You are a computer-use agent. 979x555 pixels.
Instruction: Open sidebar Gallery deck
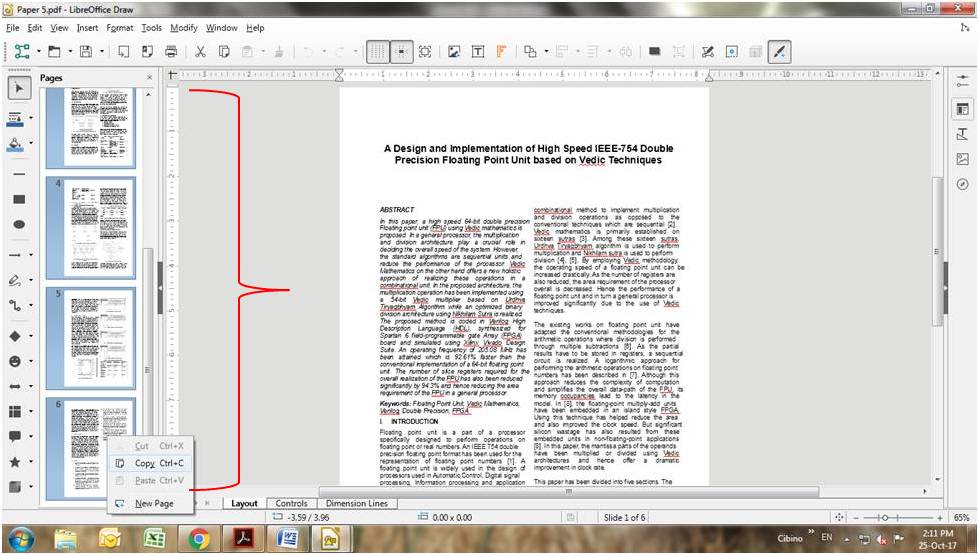click(x=962, y=159)
